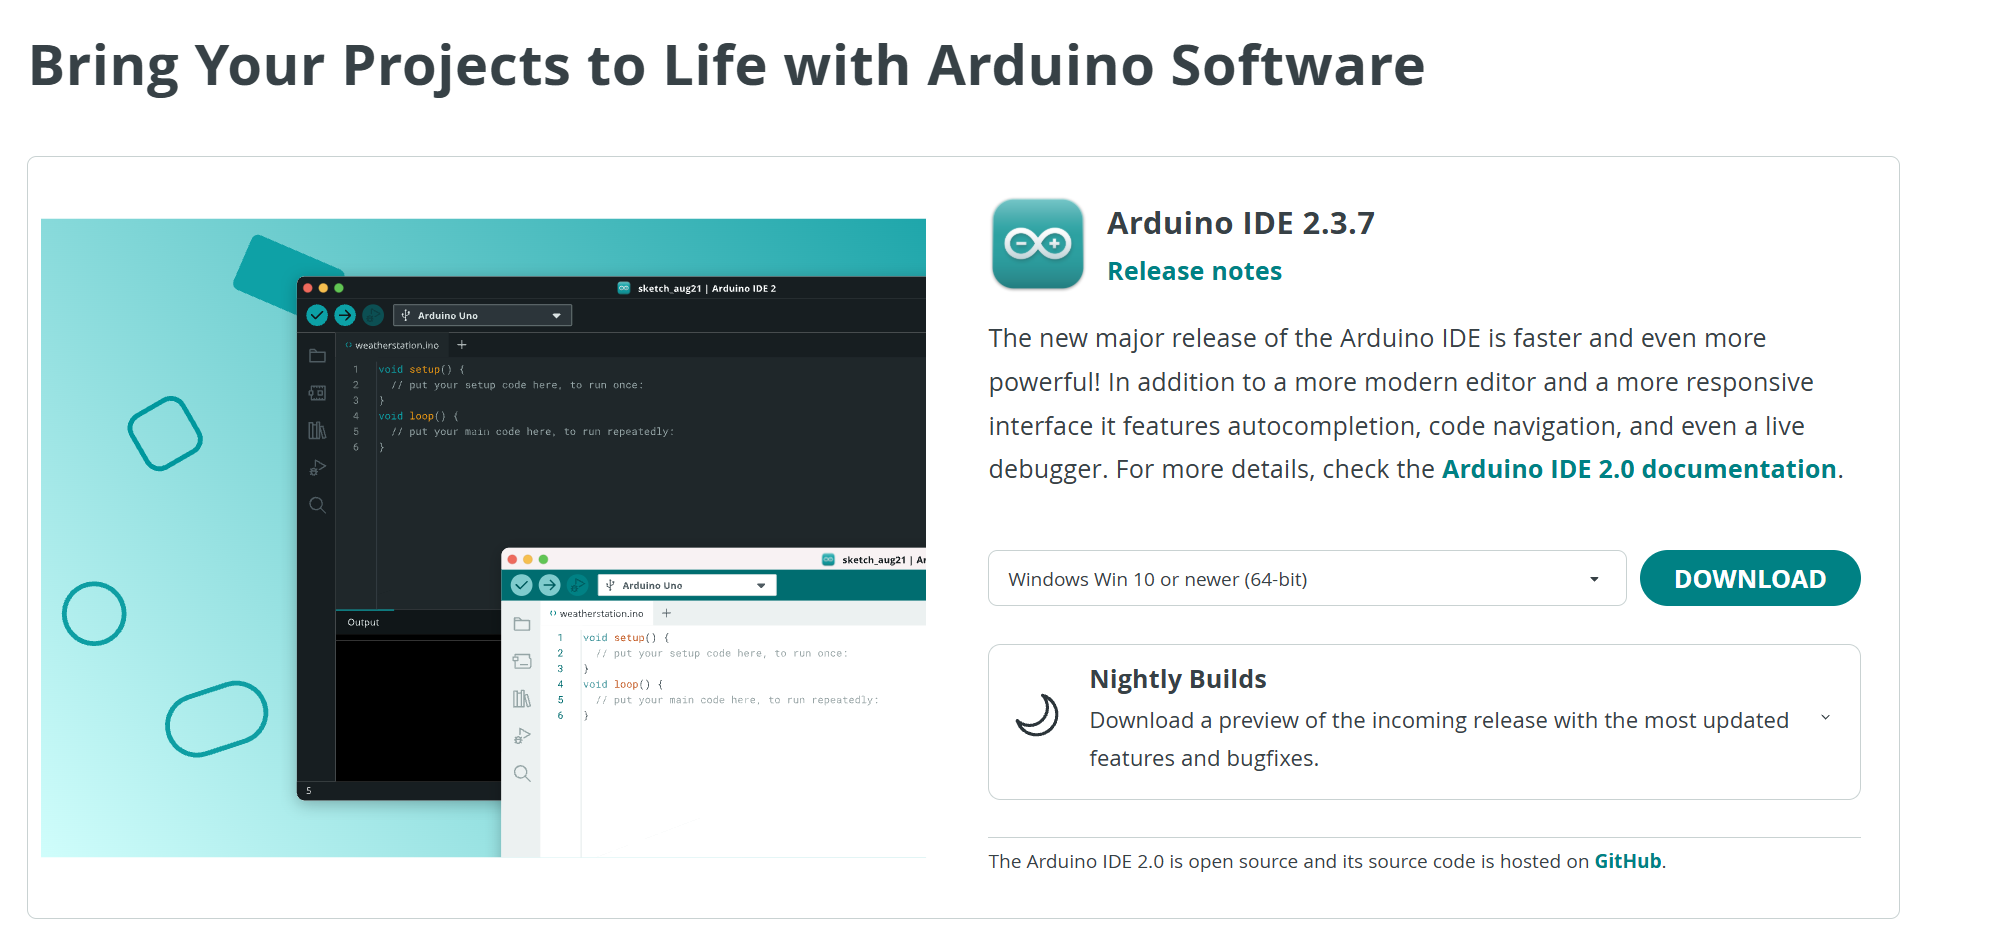Open Sketchbook folder icon in light IDE sidebar
1995x937 pixels.
pyautogui.click(x=522, y=624)
